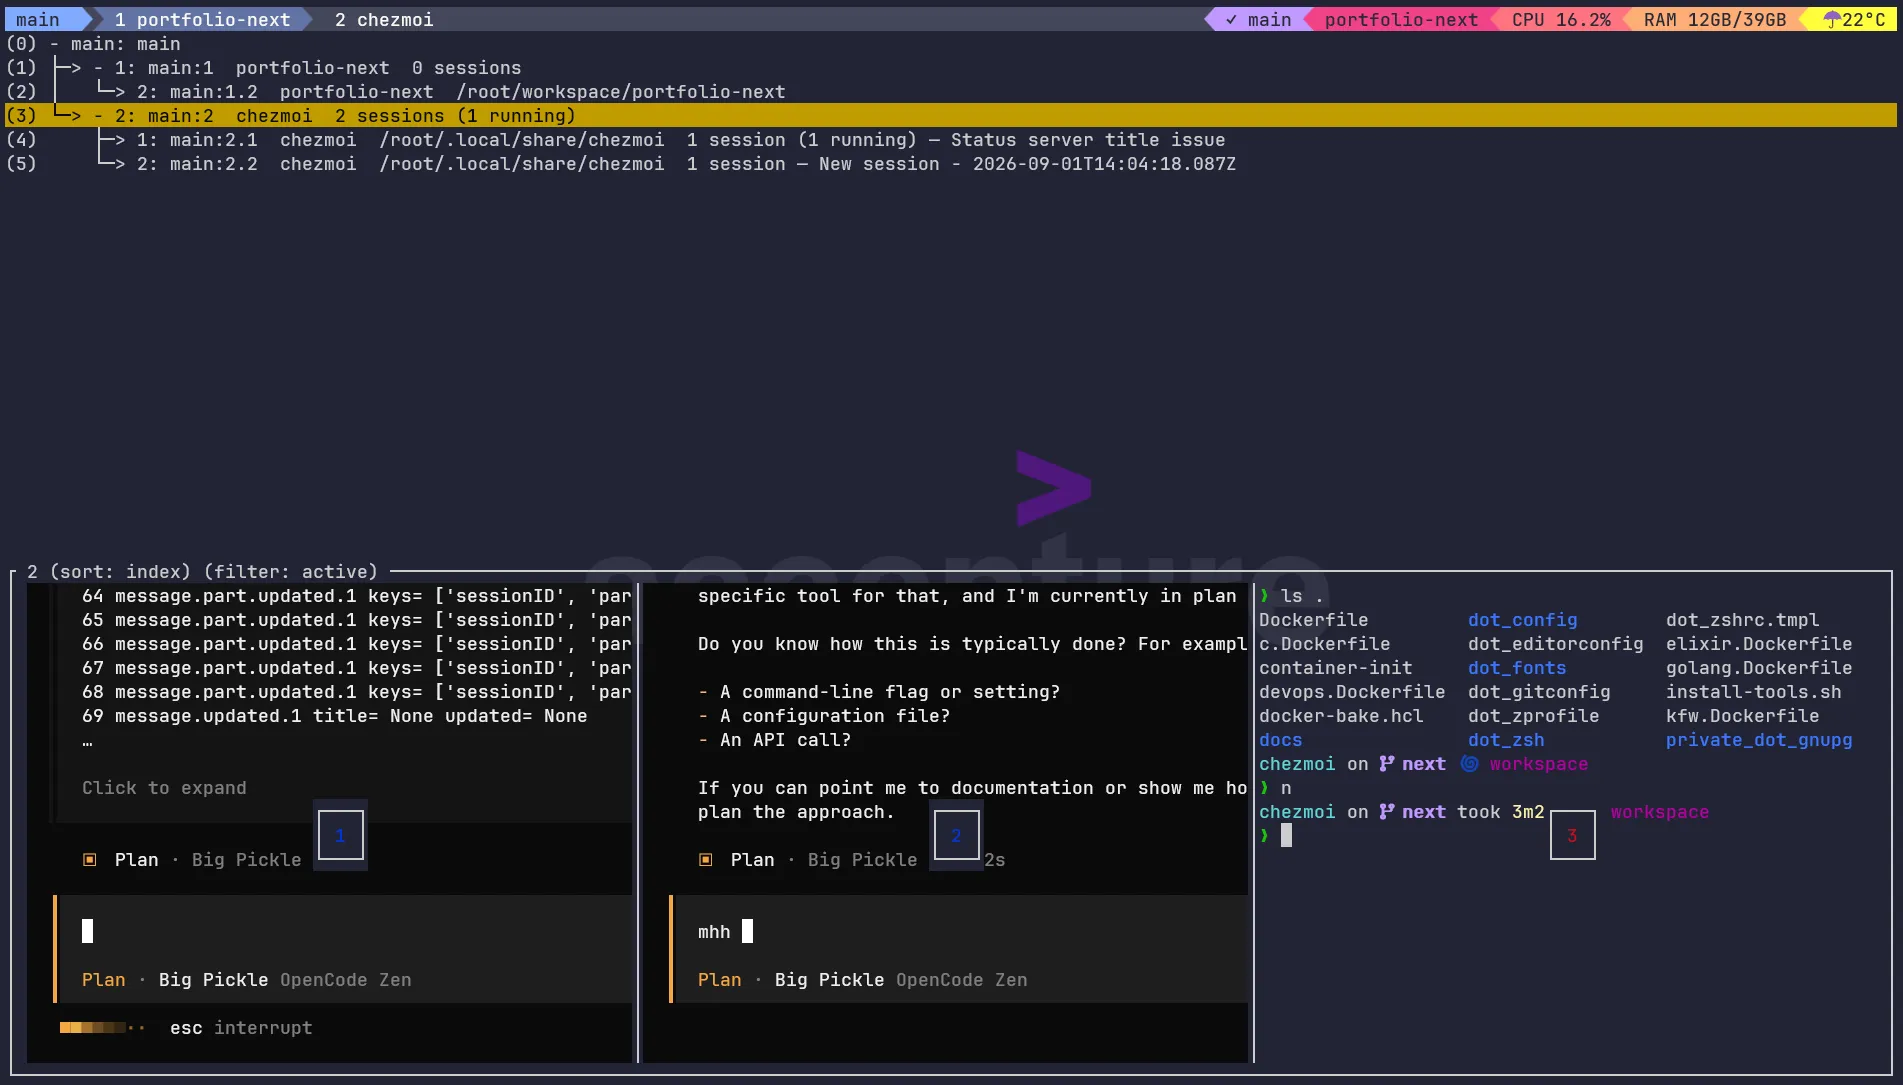Click '- An API call?' line

[x=774, y=740]
